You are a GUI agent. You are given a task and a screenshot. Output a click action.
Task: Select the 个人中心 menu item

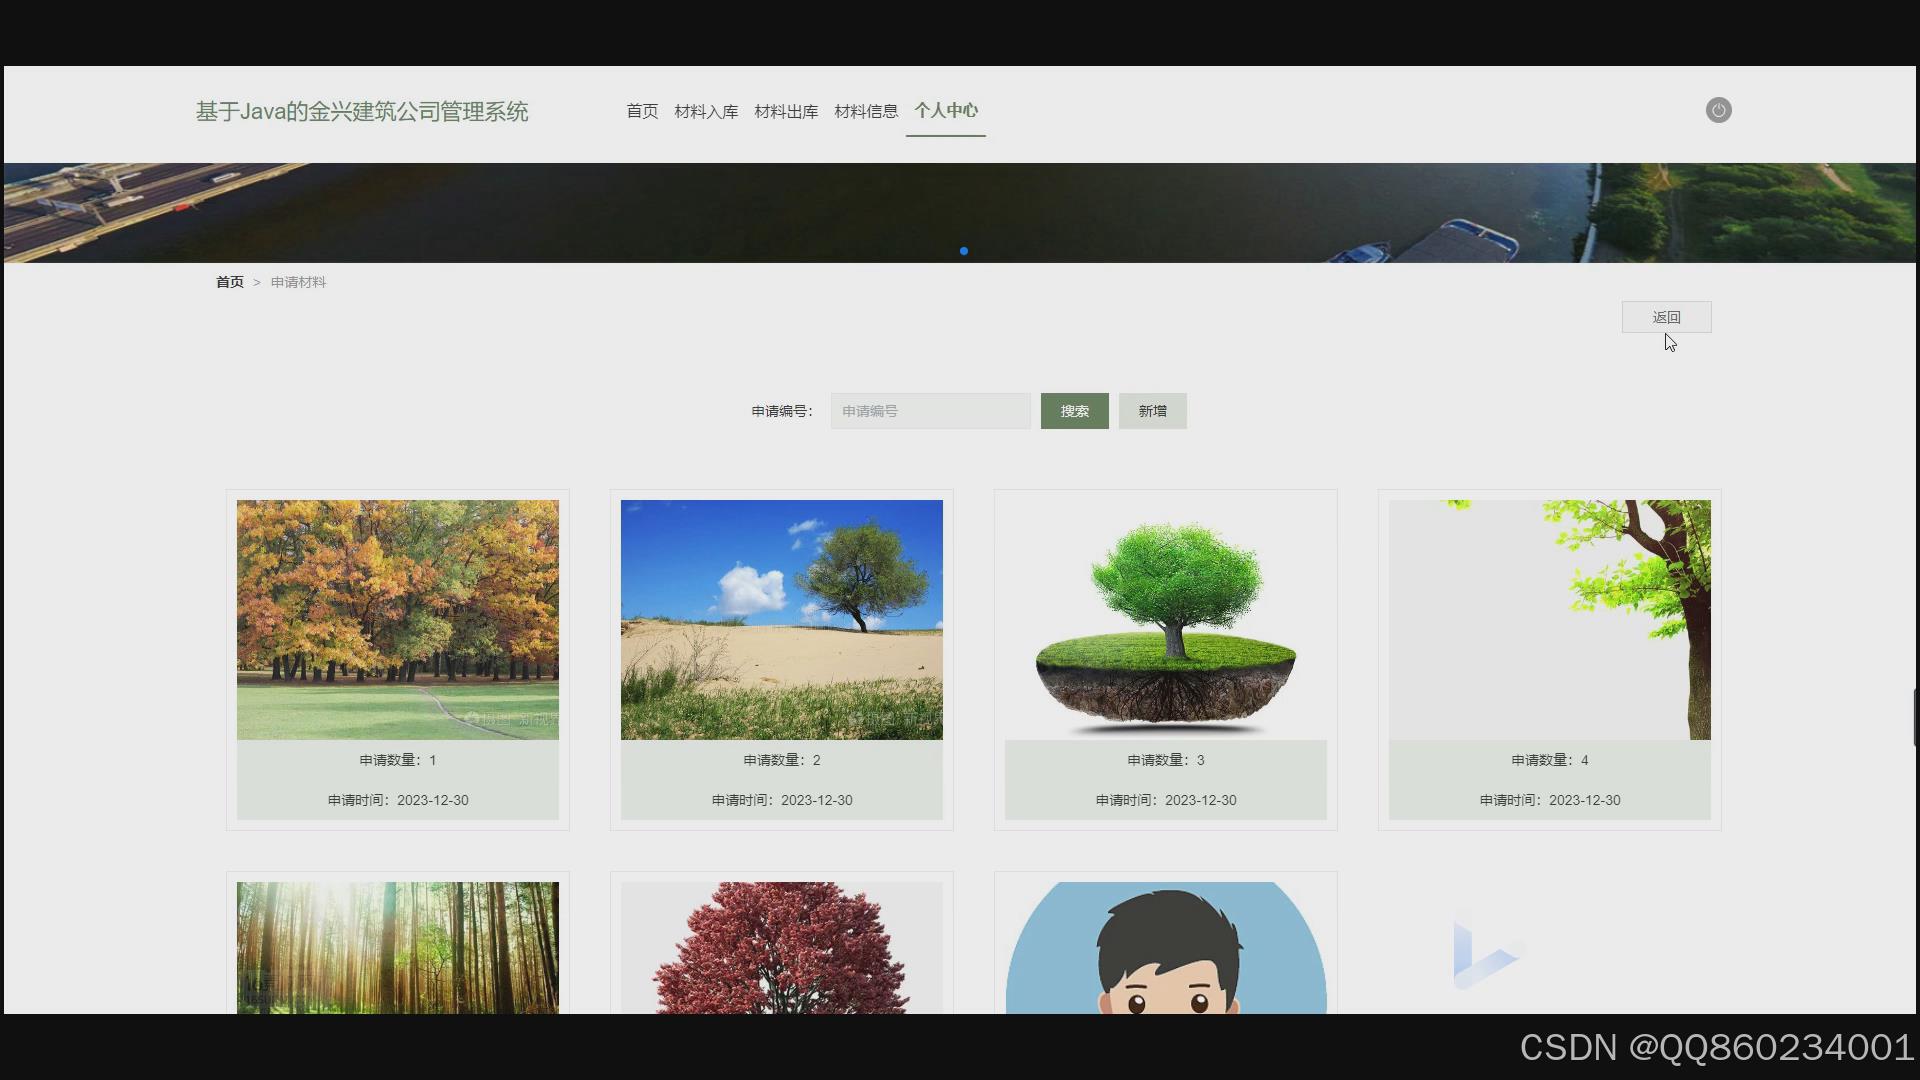click(x=946, y=111)
